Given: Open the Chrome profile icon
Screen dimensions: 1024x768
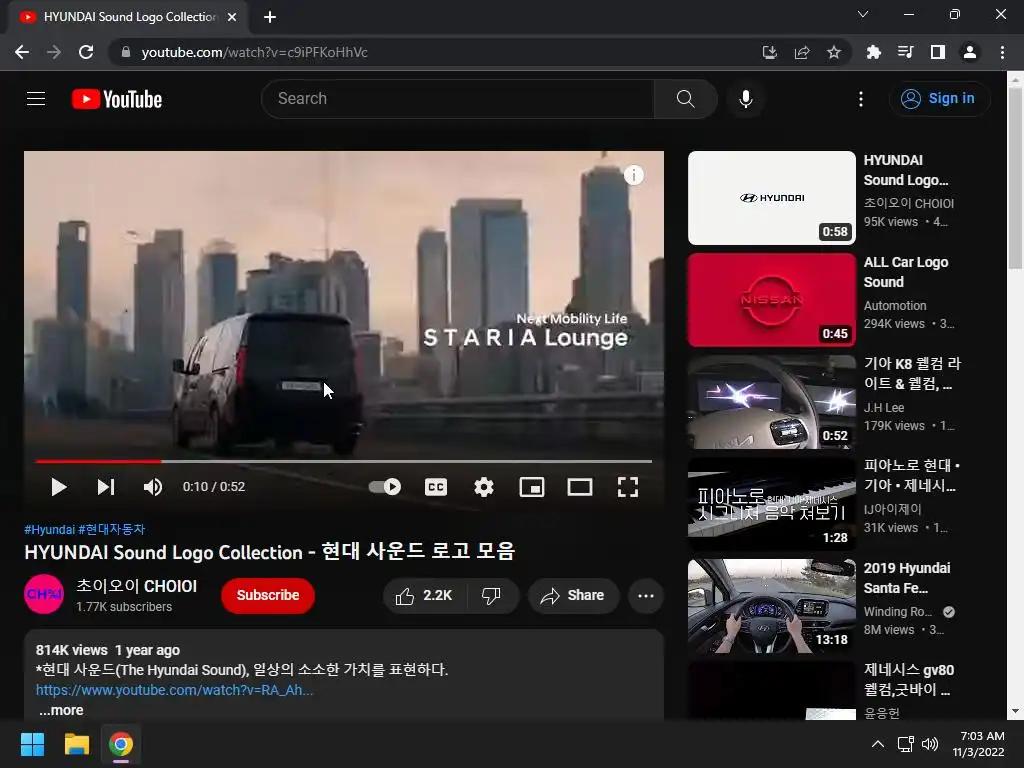Looking at the screenshot, I should 970,52.
